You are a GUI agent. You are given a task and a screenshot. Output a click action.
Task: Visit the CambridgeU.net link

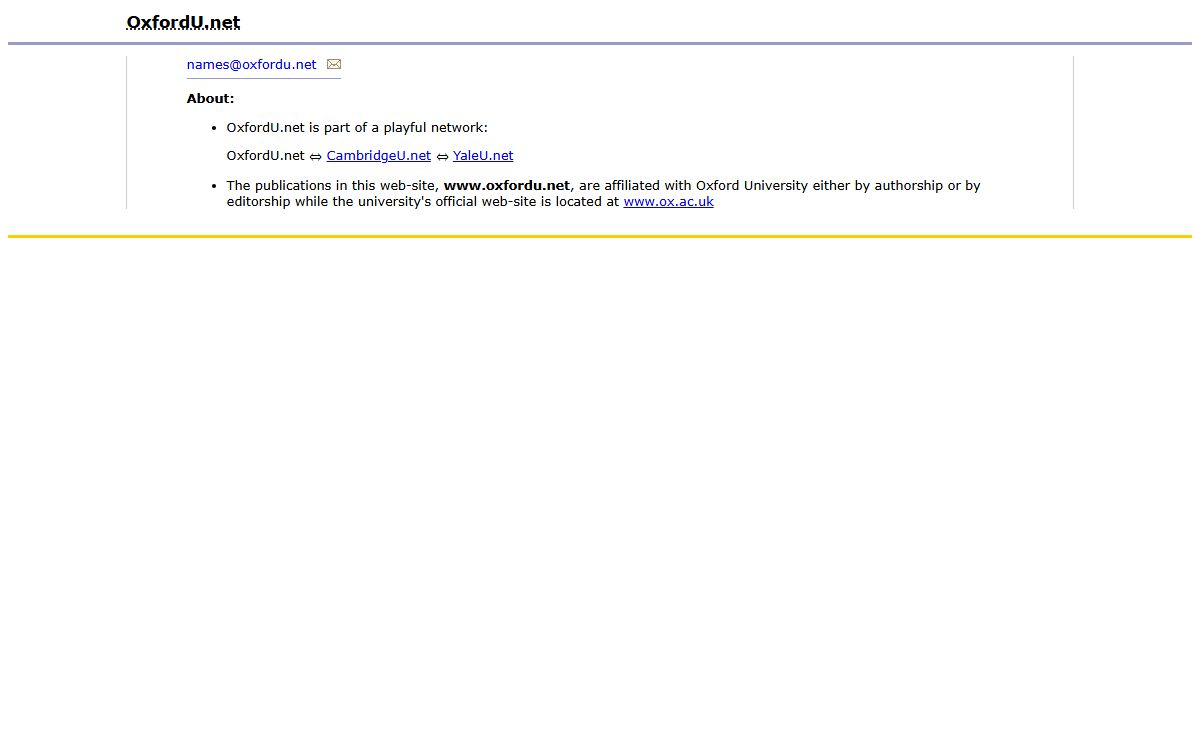point(378,156)
